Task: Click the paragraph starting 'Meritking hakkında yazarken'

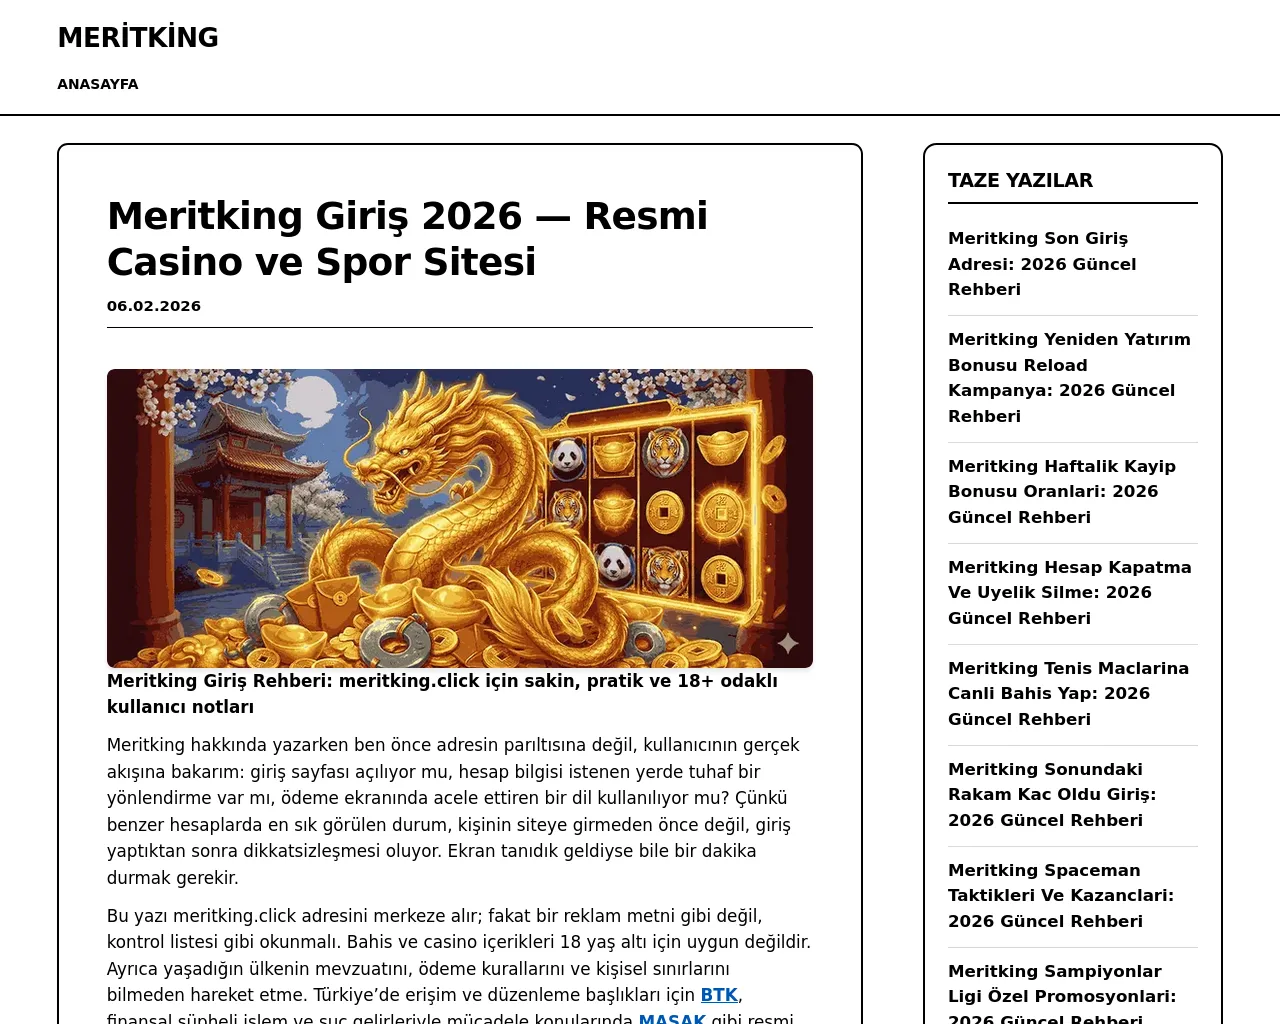Action: pos(455,812)
